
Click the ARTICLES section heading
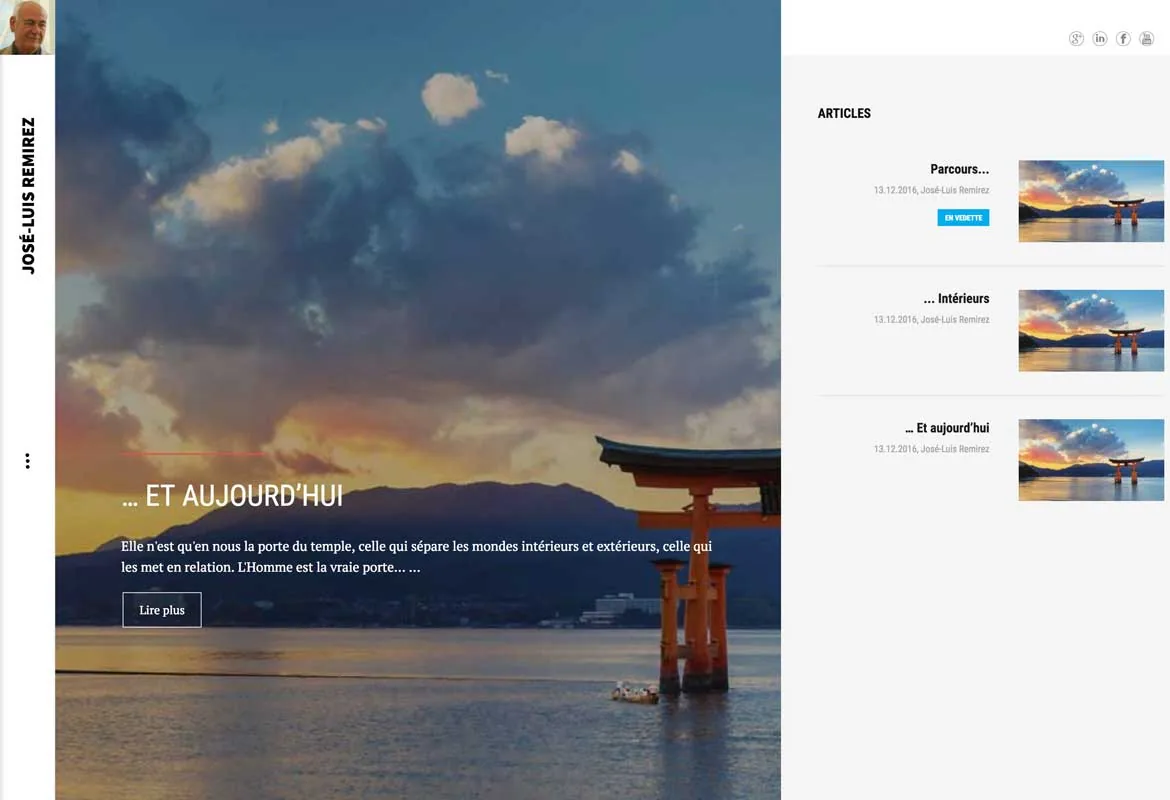tap(844, 113)
